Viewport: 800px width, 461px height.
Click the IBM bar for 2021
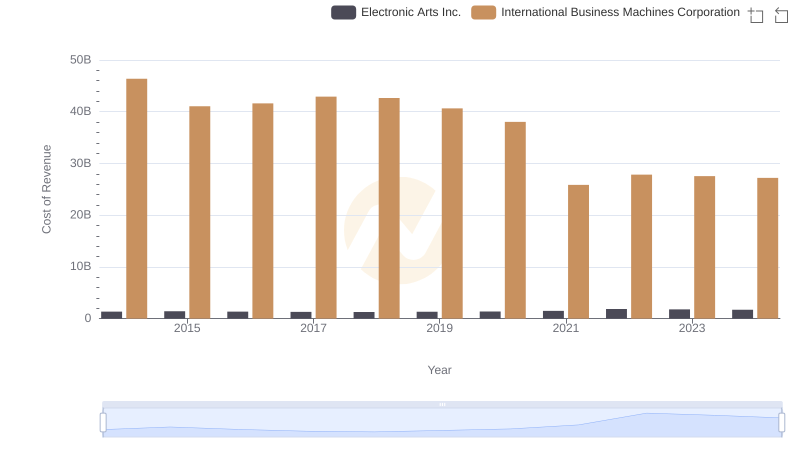click(x=579, y=251)
